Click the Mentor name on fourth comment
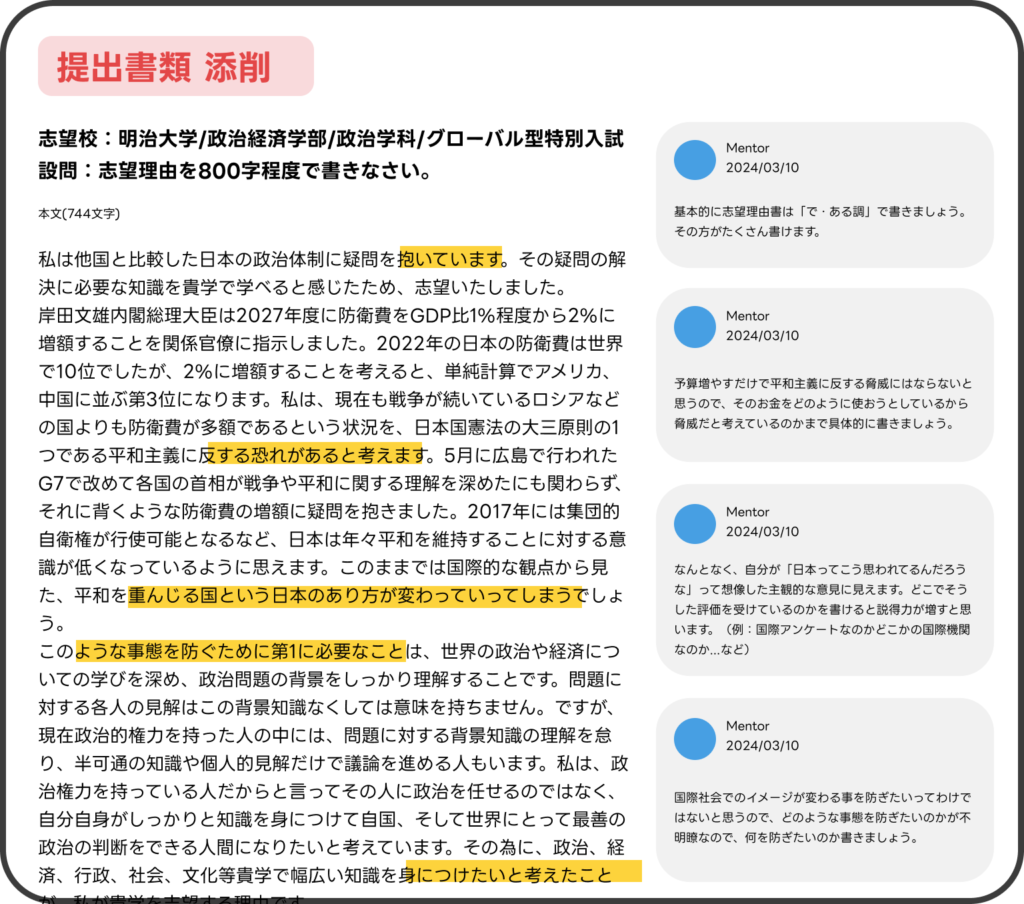 pos(747,726)
